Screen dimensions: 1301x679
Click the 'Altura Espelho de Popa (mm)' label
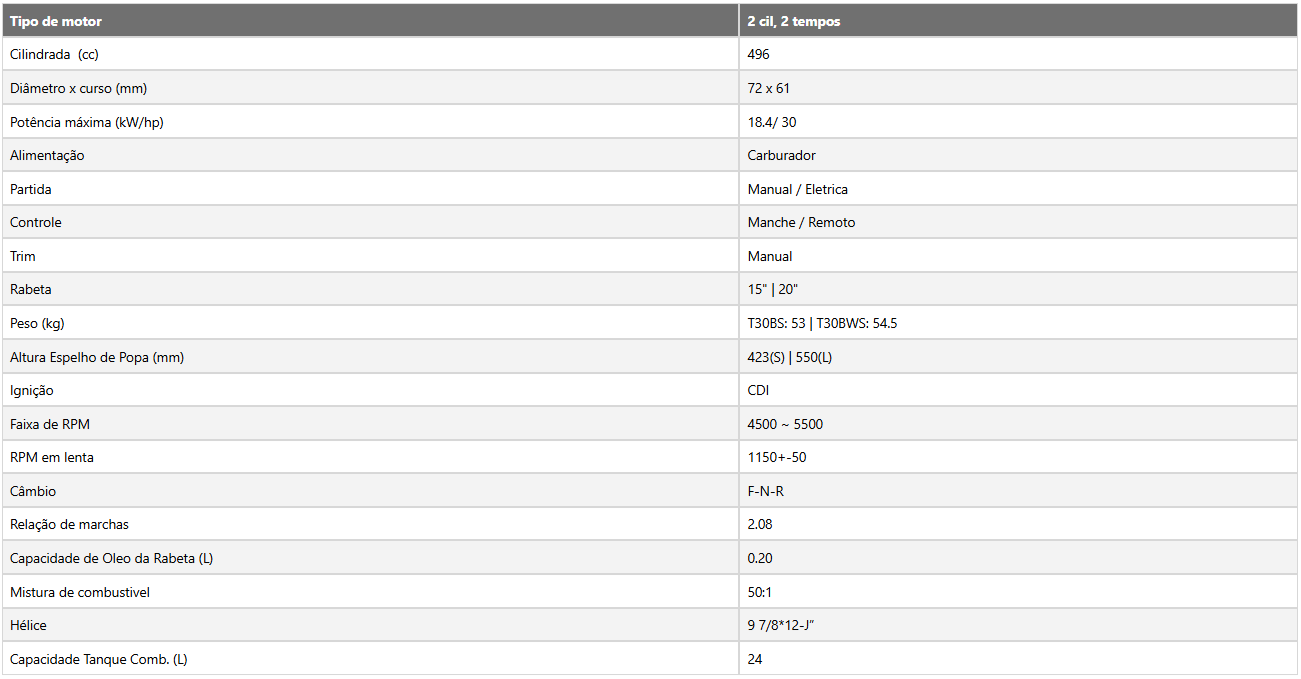tap(97, 357)
